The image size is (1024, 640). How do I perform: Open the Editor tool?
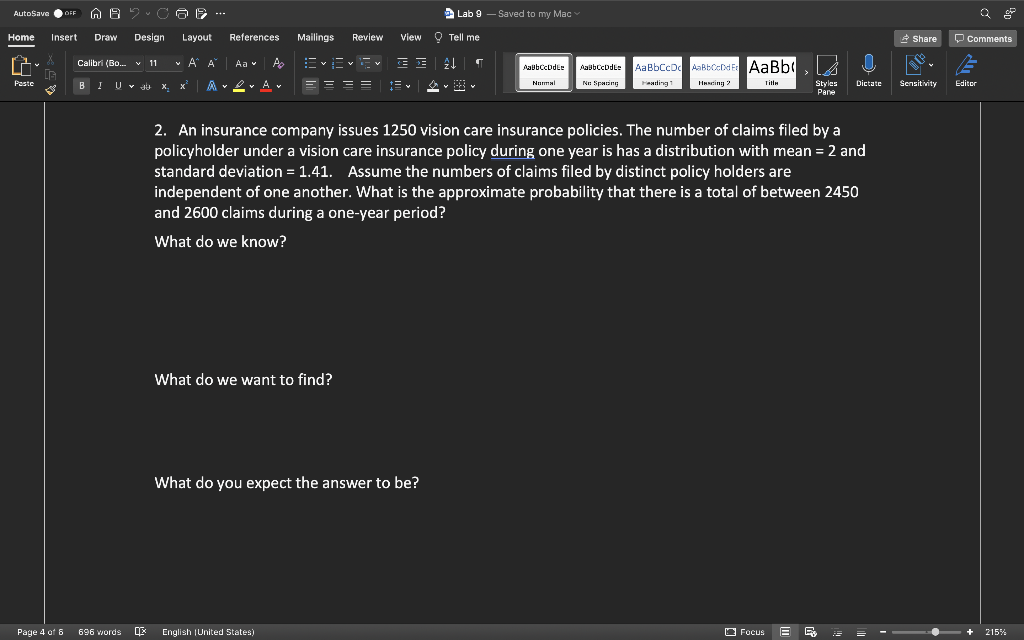[966, 71]
